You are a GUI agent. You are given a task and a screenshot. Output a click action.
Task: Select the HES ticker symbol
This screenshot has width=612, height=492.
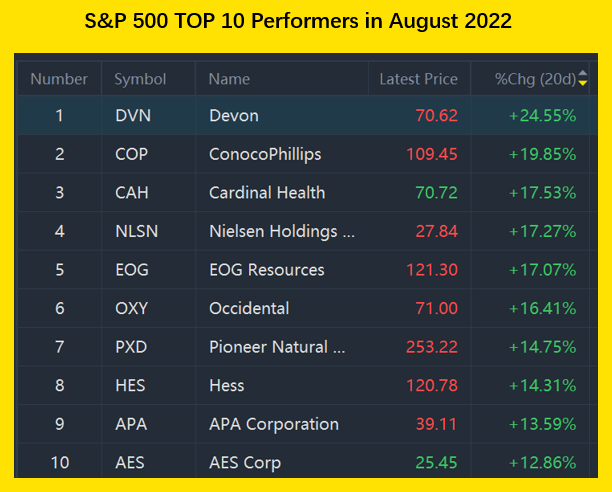(130, 386)
